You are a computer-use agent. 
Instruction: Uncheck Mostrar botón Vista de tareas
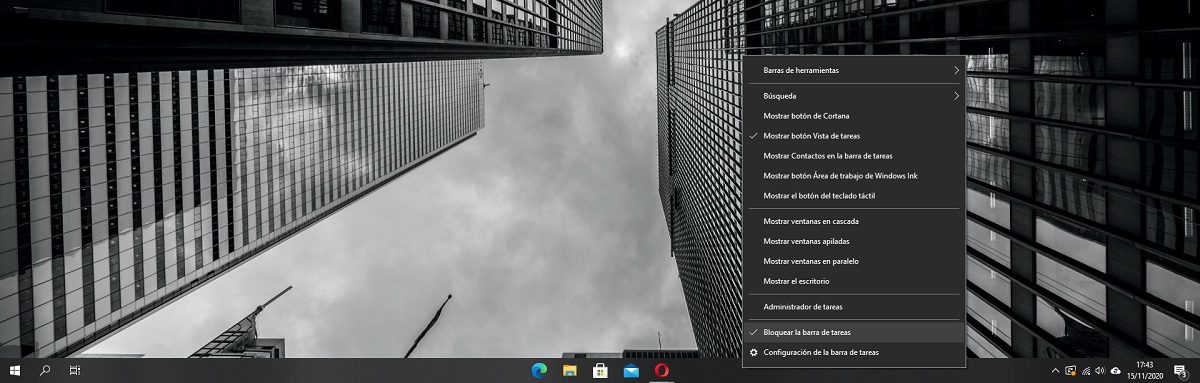click(854, 136)
